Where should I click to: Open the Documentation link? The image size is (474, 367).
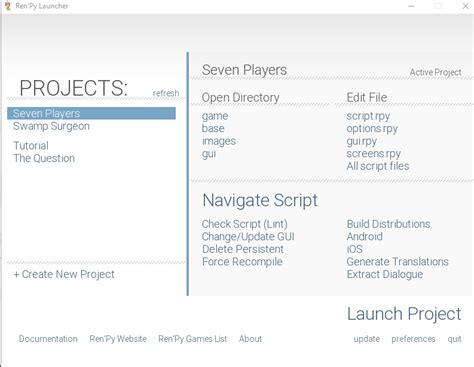48,339
